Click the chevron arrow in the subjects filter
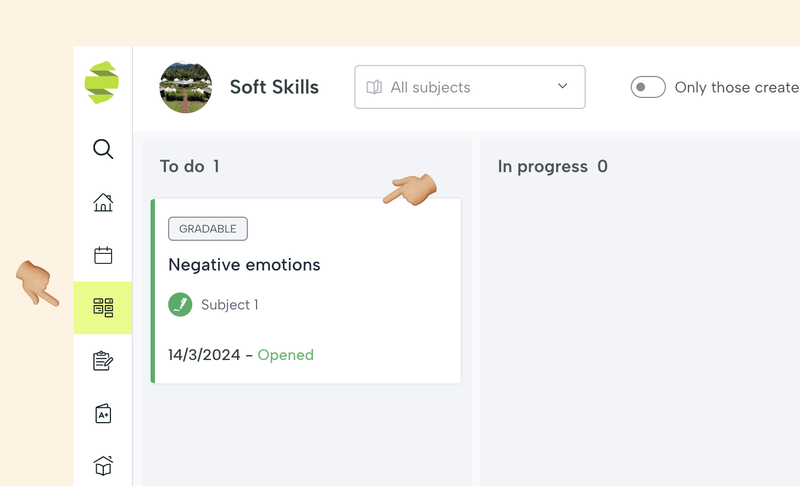This screenshot has width=800, height=486. pyautogui.click(x=562, y=87)
